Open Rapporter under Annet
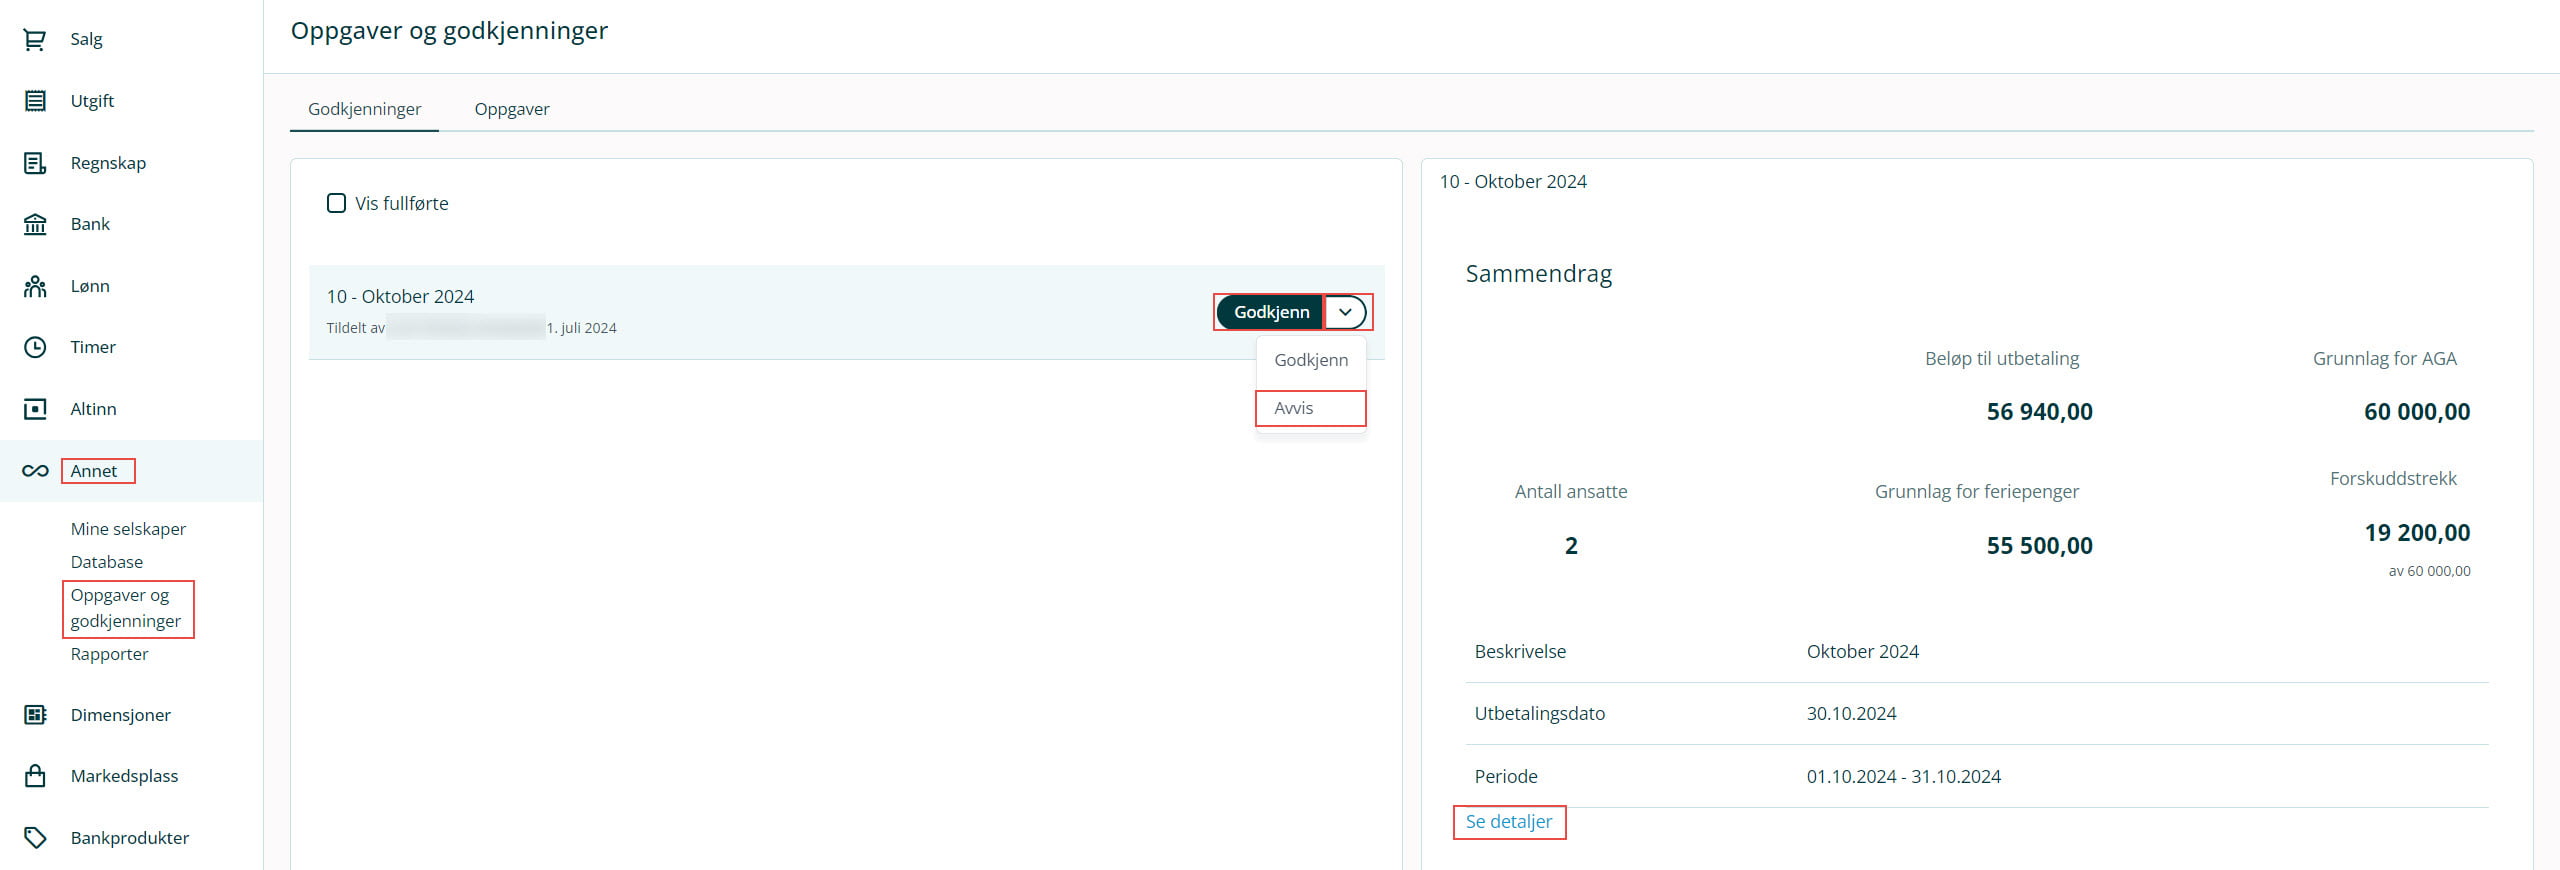 click(109, 654)
